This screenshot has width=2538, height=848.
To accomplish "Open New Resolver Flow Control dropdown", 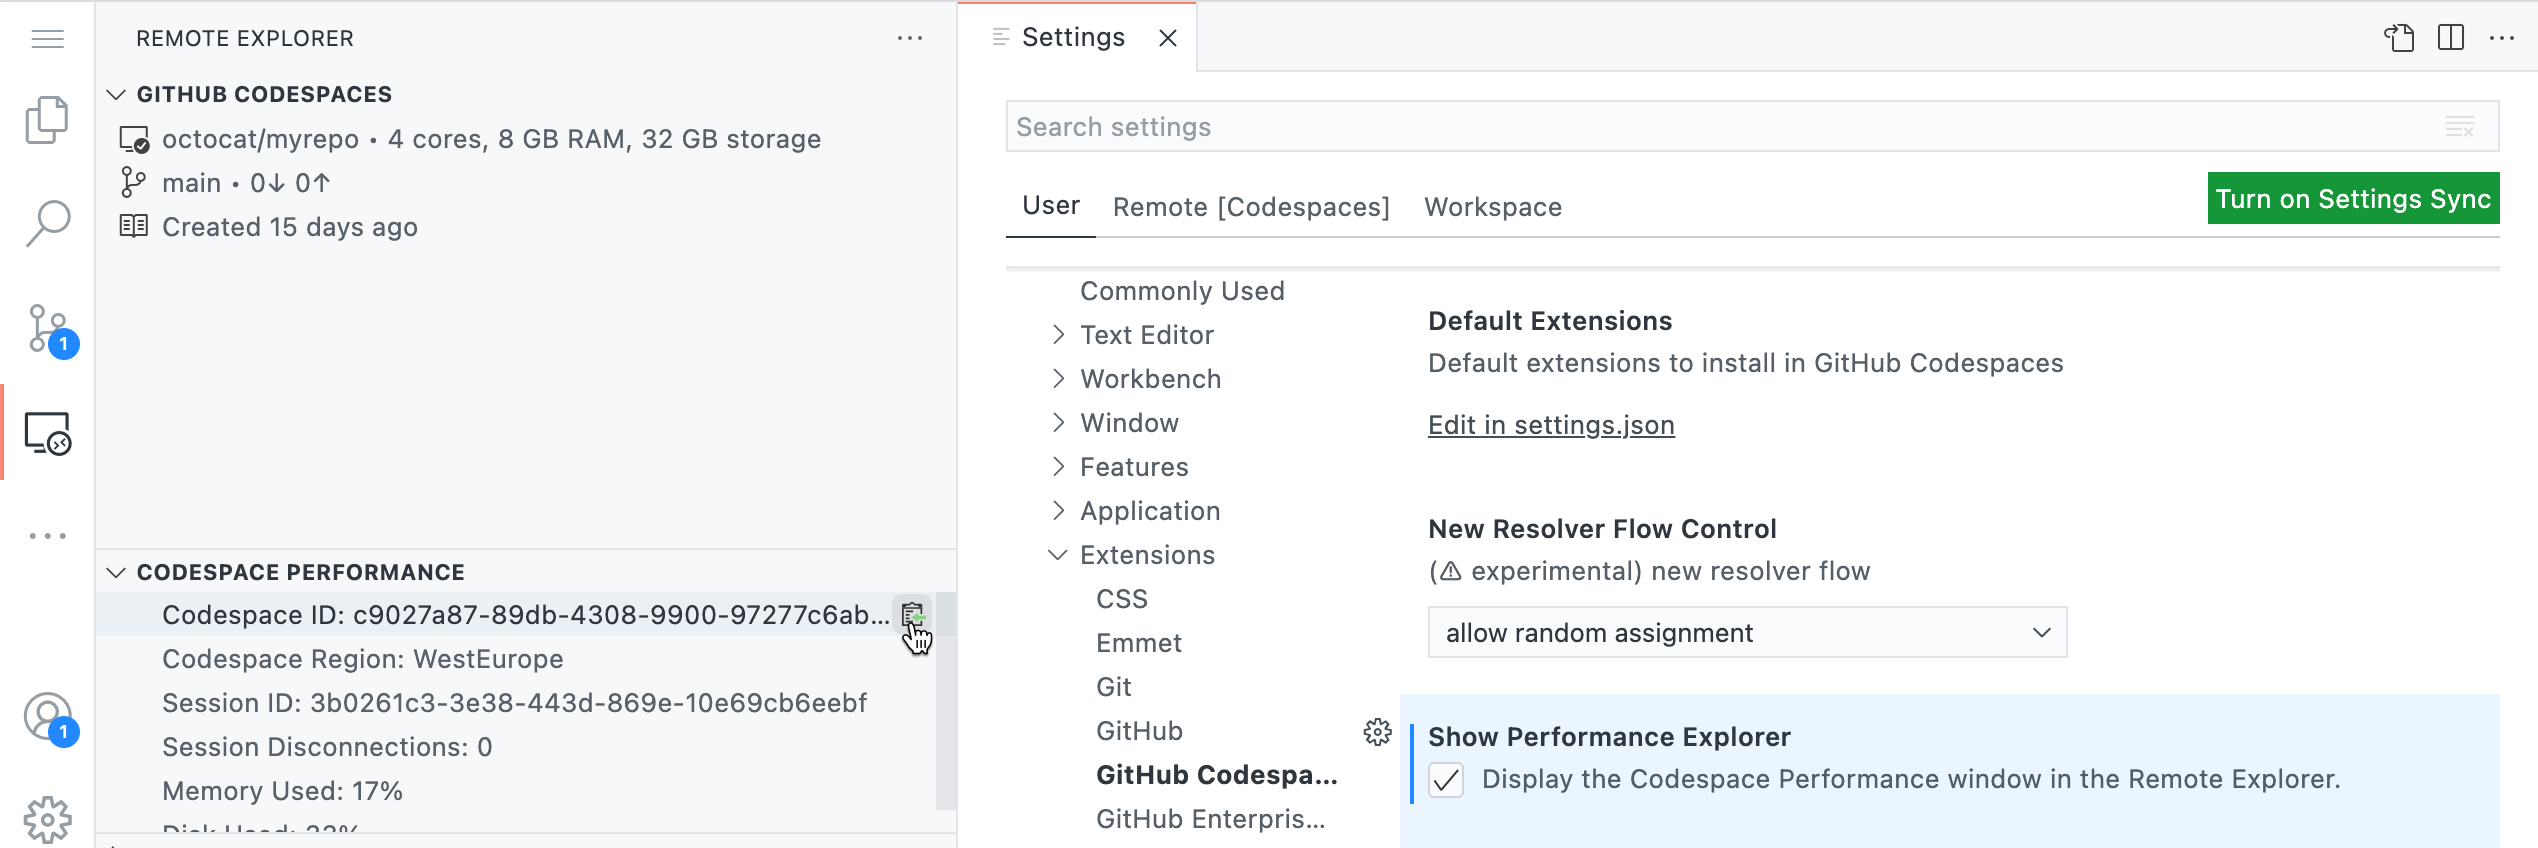I will coord(1747,632).
